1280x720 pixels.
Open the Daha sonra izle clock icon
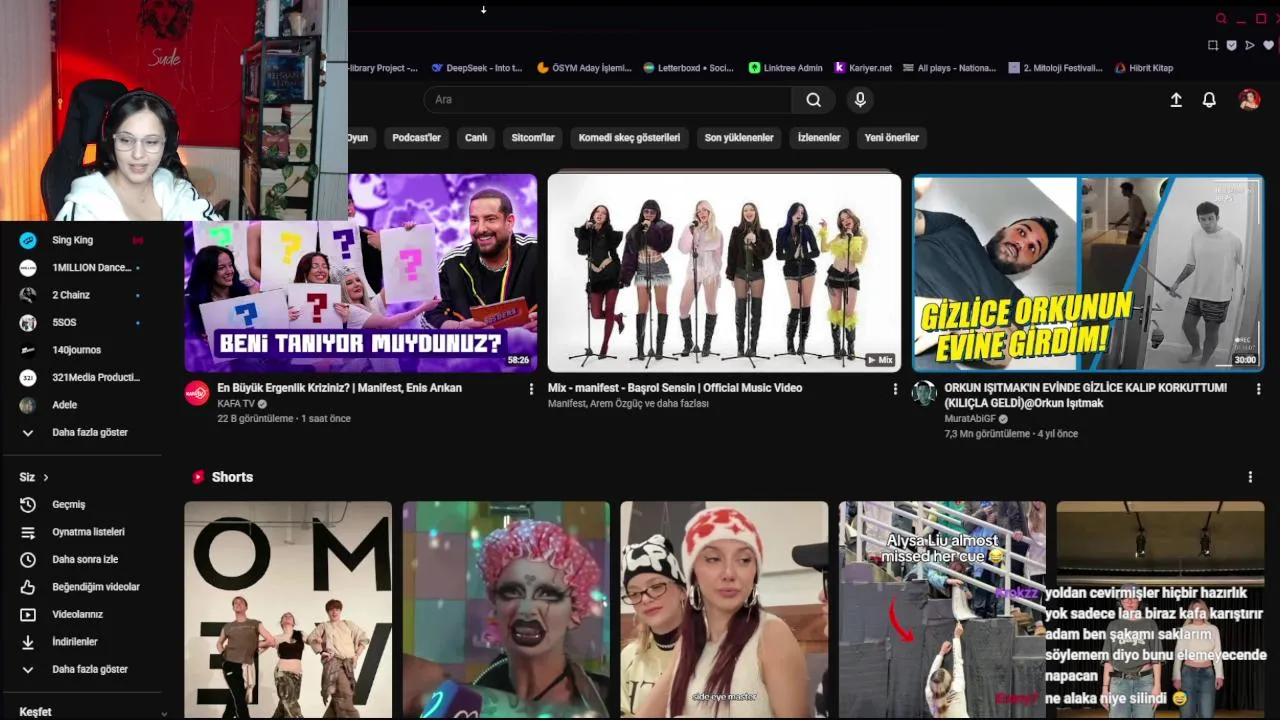28,560
